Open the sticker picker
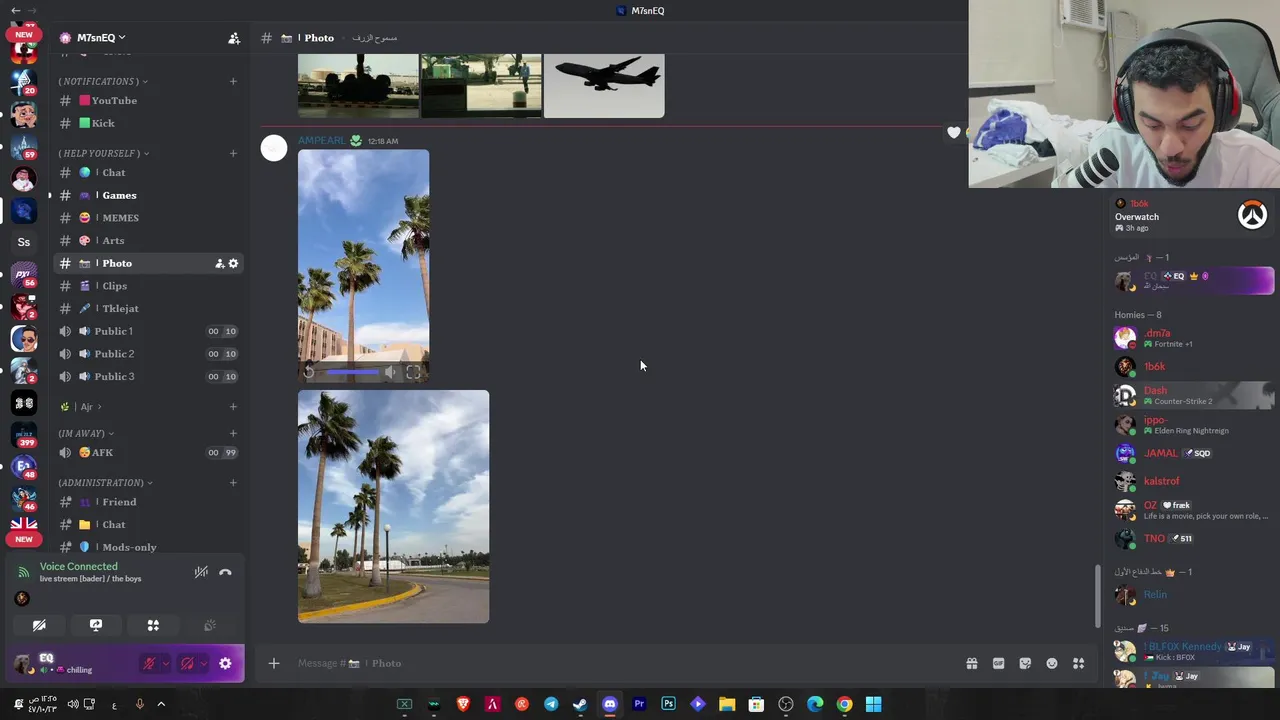 coord(1025,663)
